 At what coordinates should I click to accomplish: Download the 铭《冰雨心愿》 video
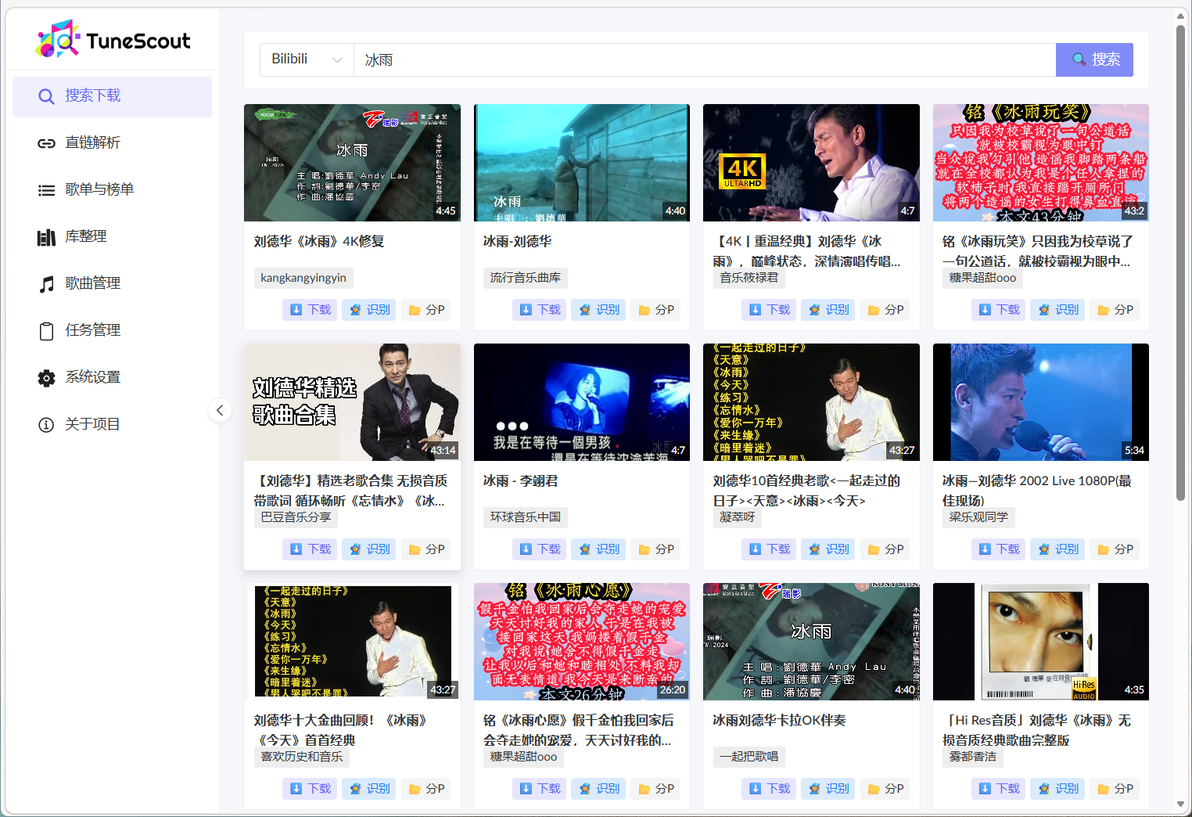540,788
